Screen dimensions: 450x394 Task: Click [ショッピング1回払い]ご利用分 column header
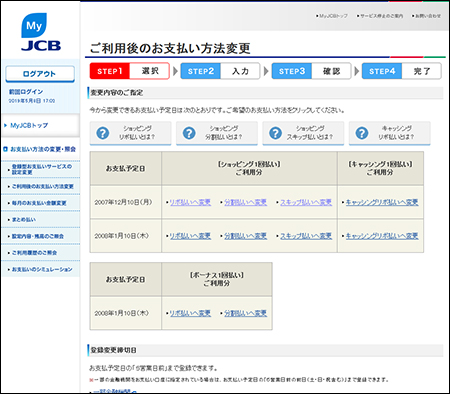coord(249,168)
